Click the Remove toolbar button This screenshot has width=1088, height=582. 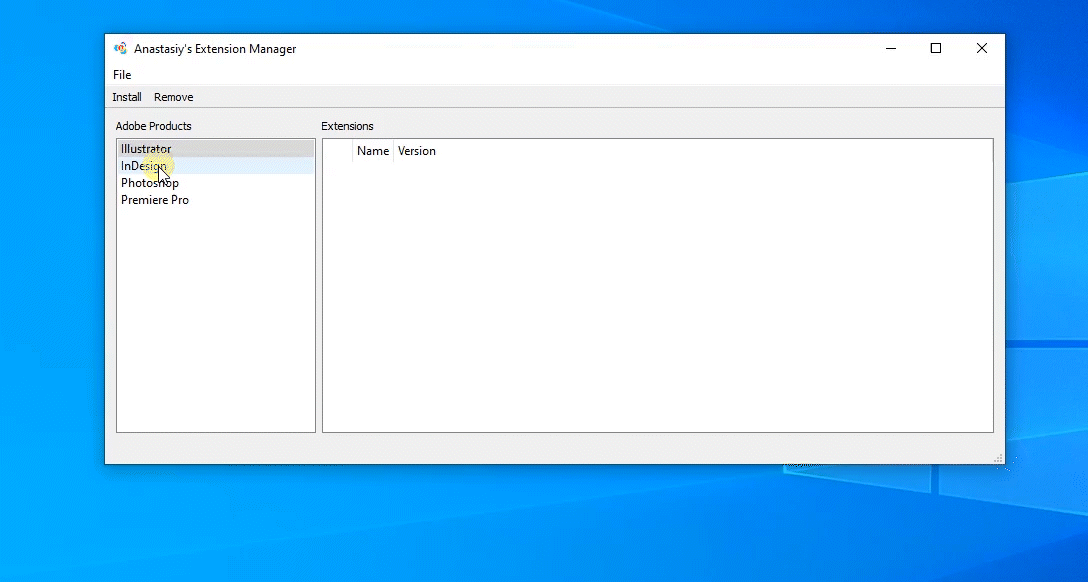(173, 97)
